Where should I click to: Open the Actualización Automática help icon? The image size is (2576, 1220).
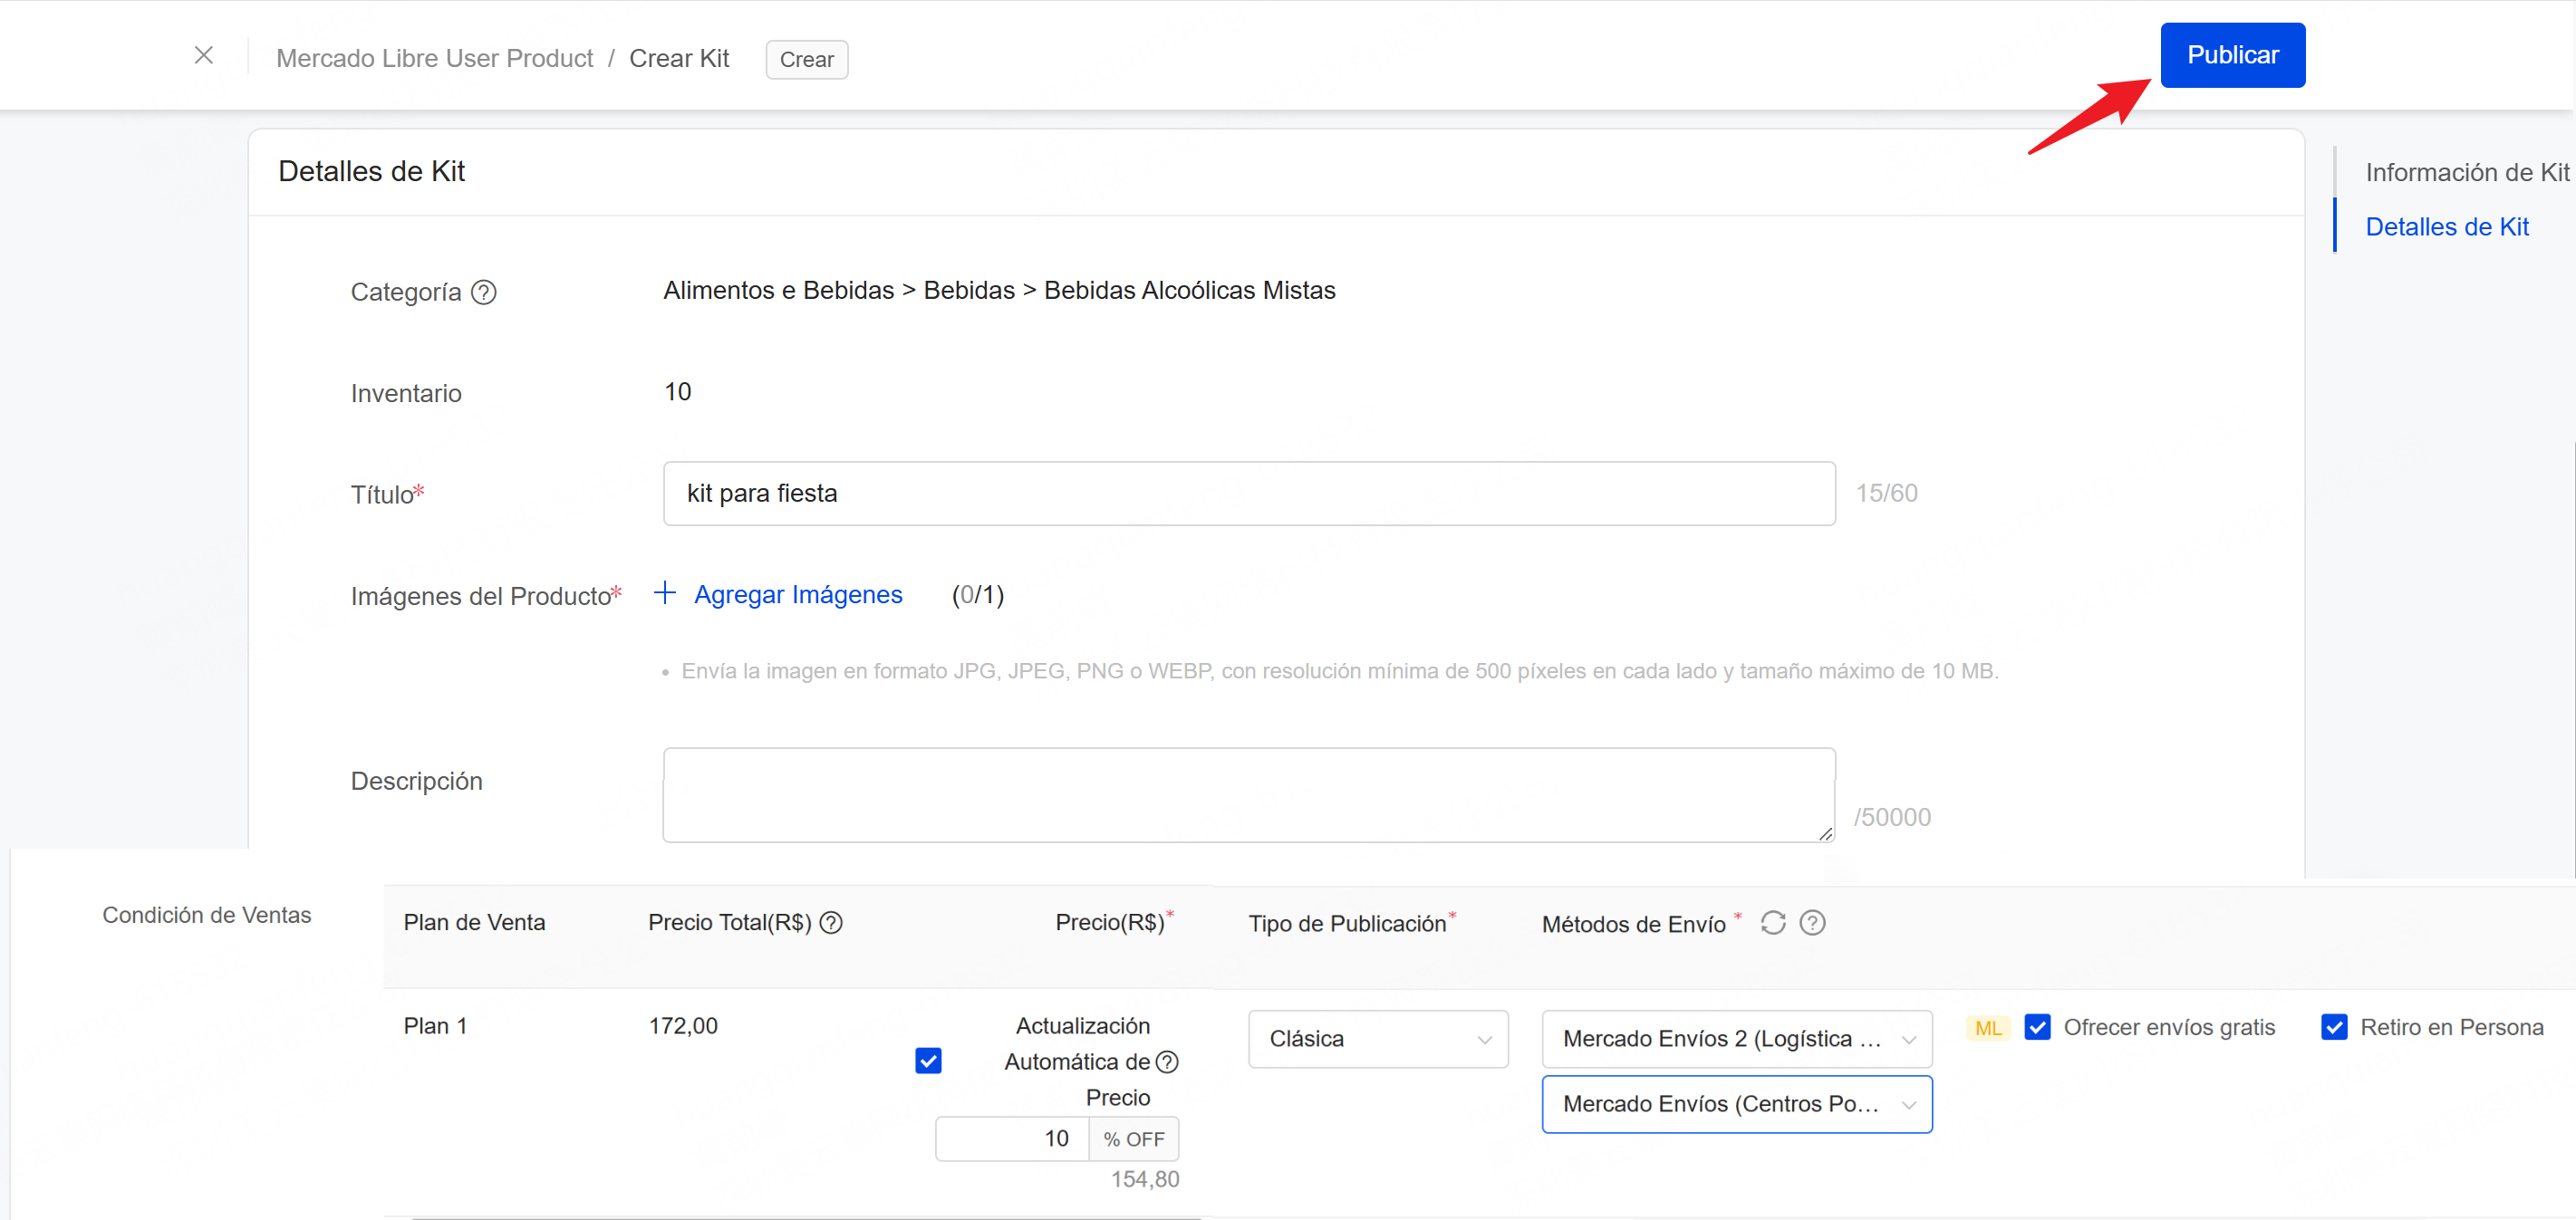pos(1167,1062)
